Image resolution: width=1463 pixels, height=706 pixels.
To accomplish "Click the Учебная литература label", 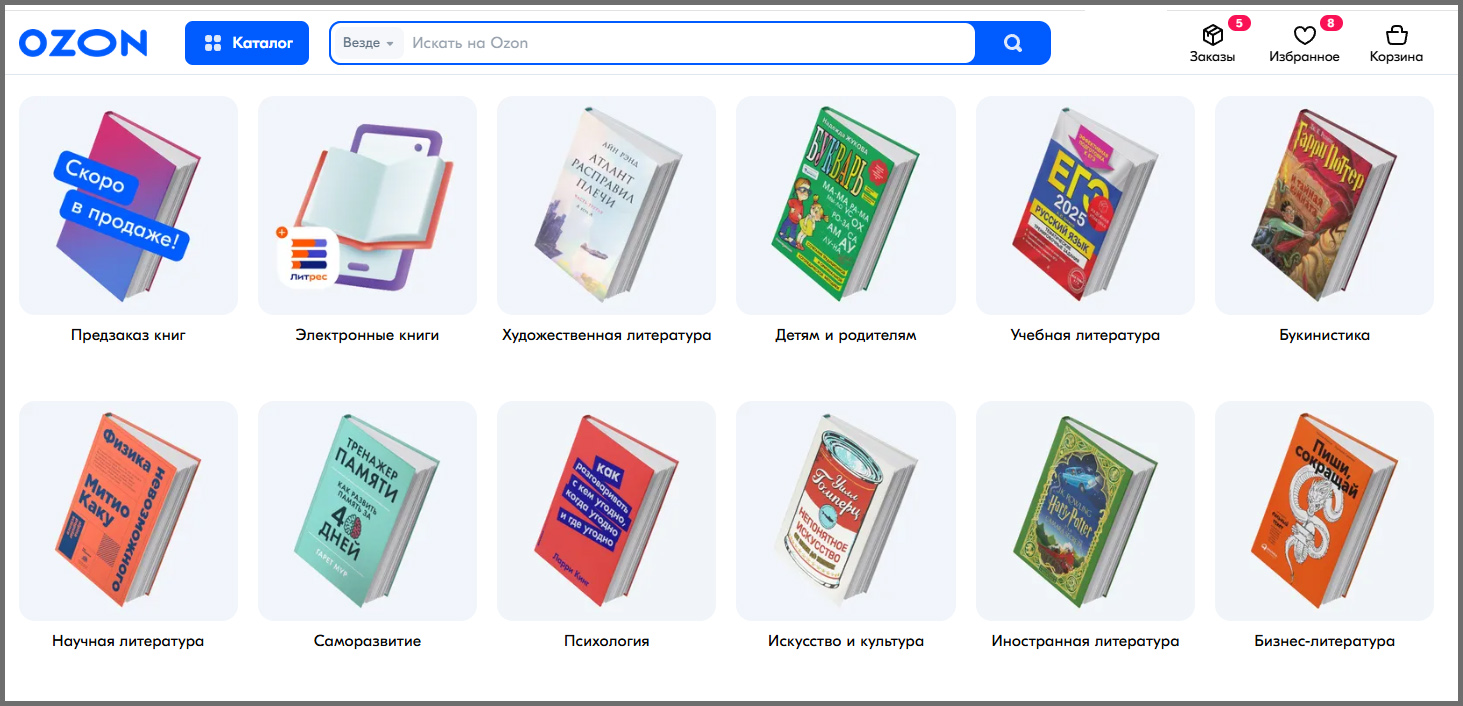I will (1085, 335).
